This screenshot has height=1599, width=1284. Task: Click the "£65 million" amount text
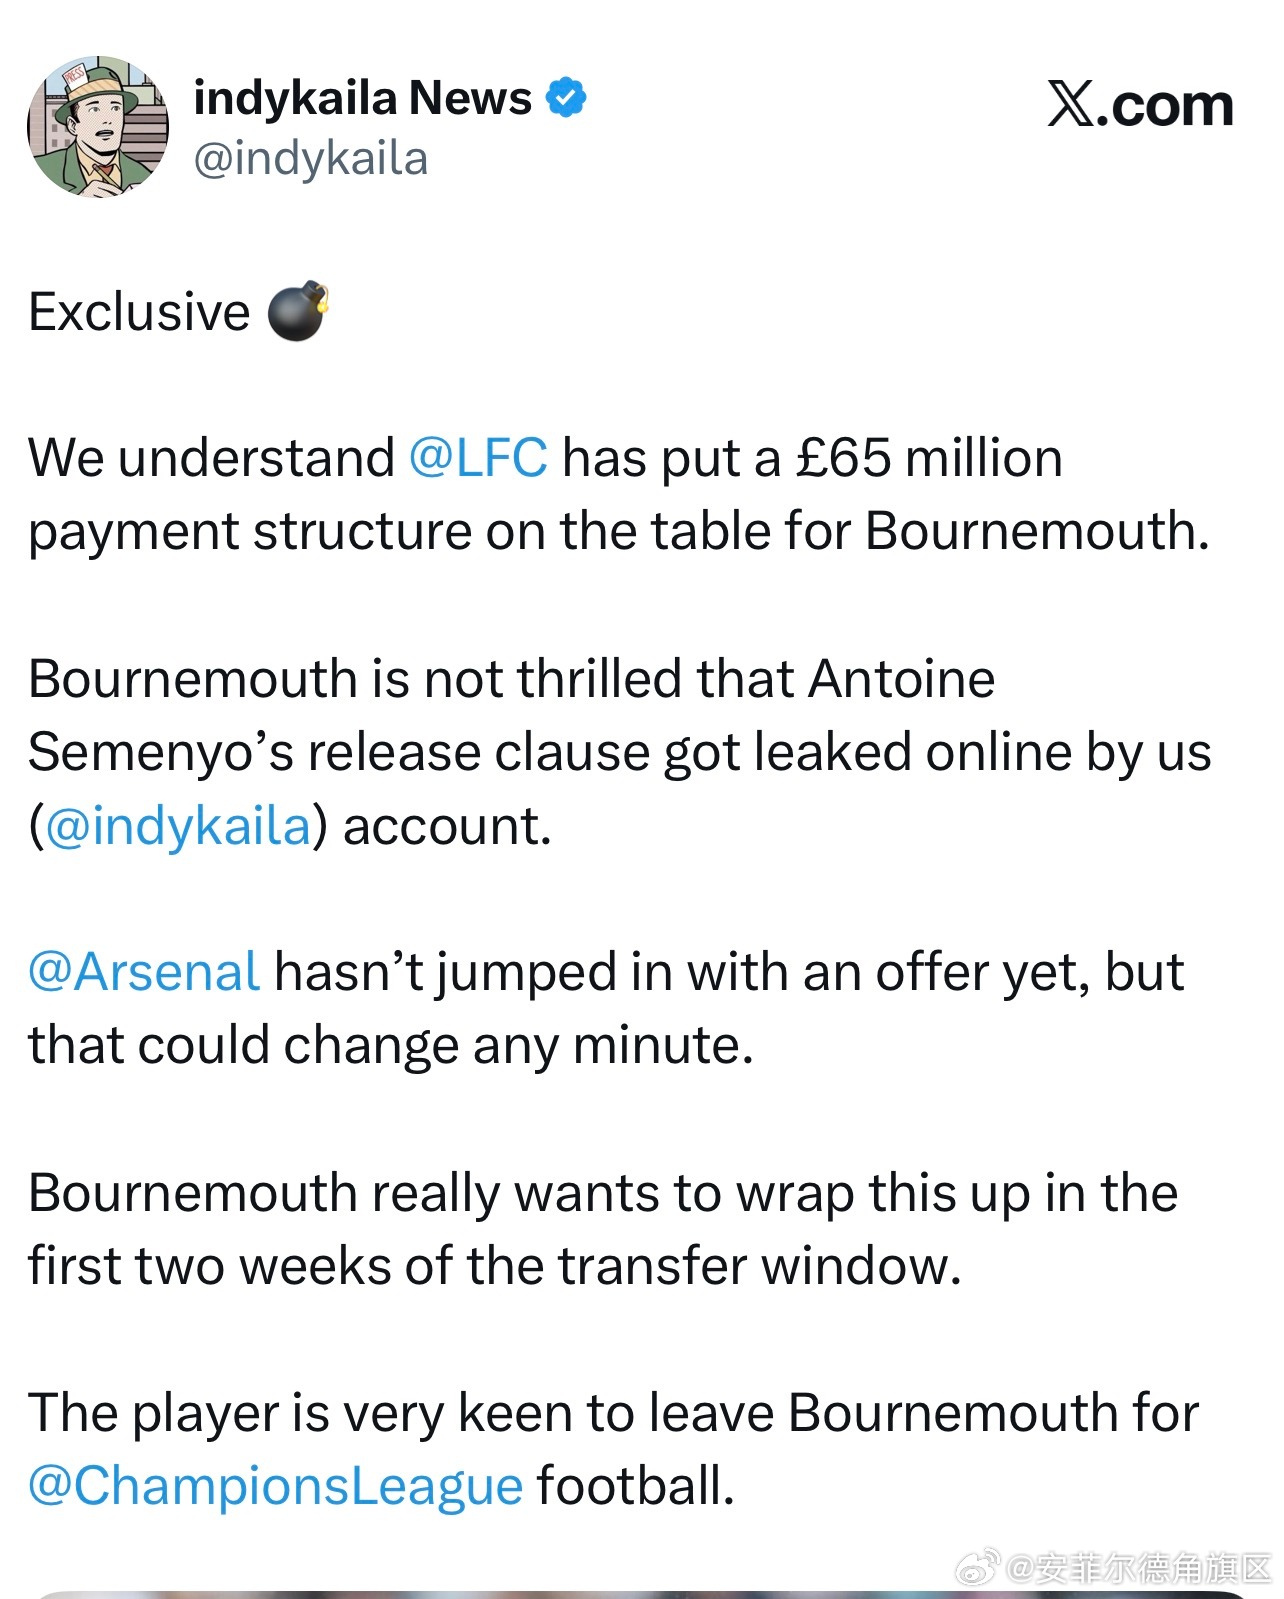click(928, 458)
